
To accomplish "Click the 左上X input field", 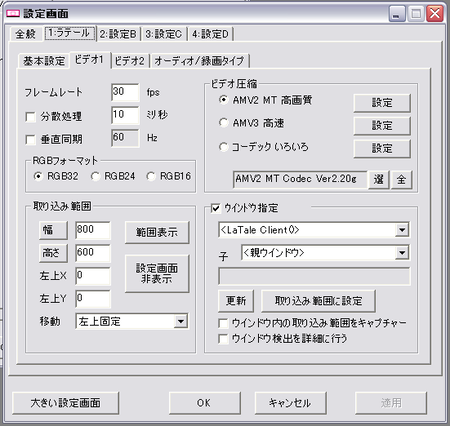I will (x=93, y=276).
